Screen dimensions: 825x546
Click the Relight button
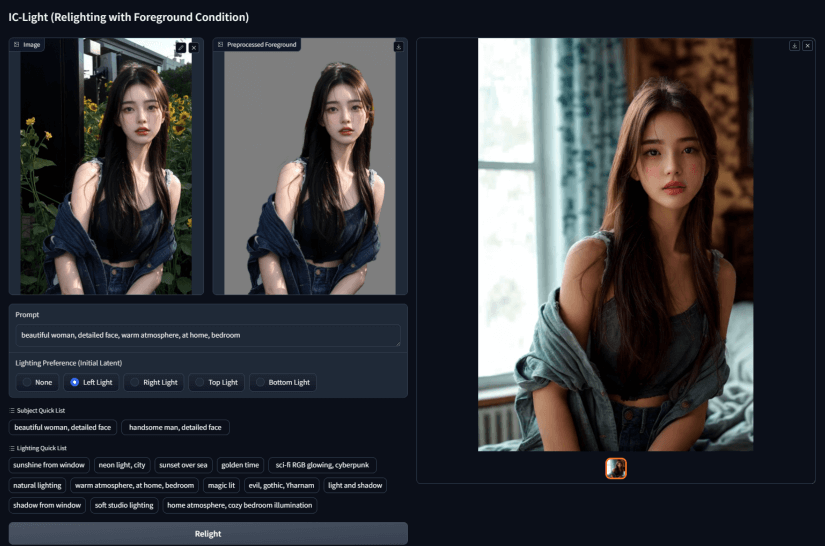coord(208,533)
